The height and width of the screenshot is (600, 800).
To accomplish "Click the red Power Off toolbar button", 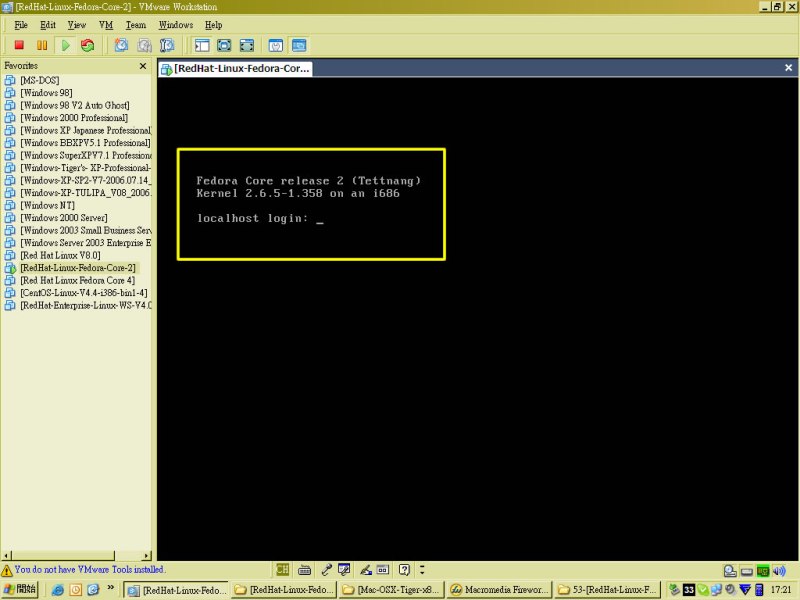I will click(19, 45).
